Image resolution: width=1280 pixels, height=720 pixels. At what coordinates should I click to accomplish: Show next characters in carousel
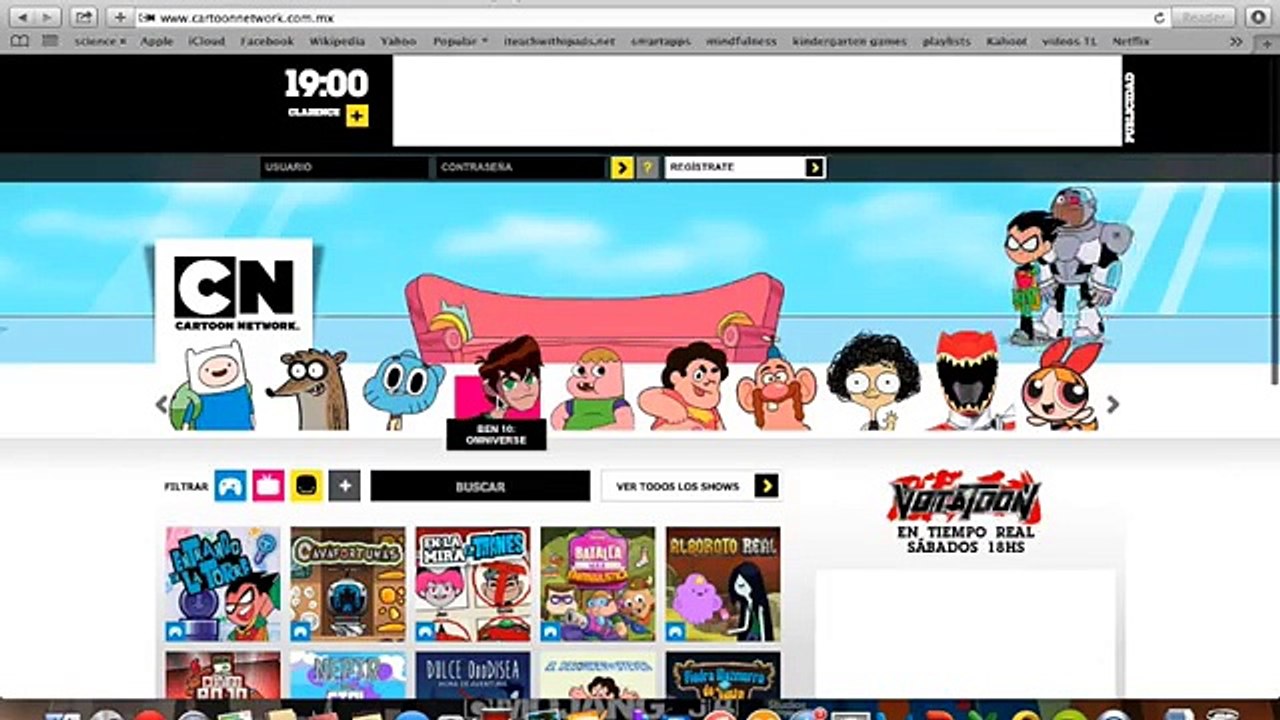click(1112, 405)
